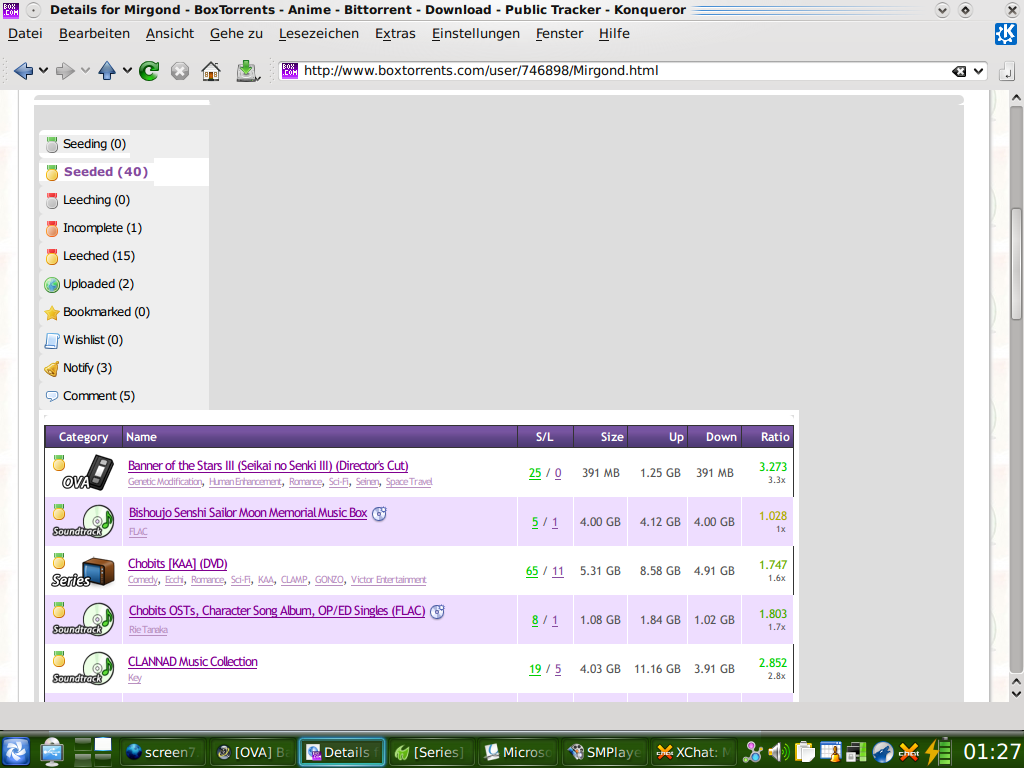Click the Reload page toolbar icon
Image resolution: width=1024 pixels, height=768 pixels.
(x=149, y=71)
